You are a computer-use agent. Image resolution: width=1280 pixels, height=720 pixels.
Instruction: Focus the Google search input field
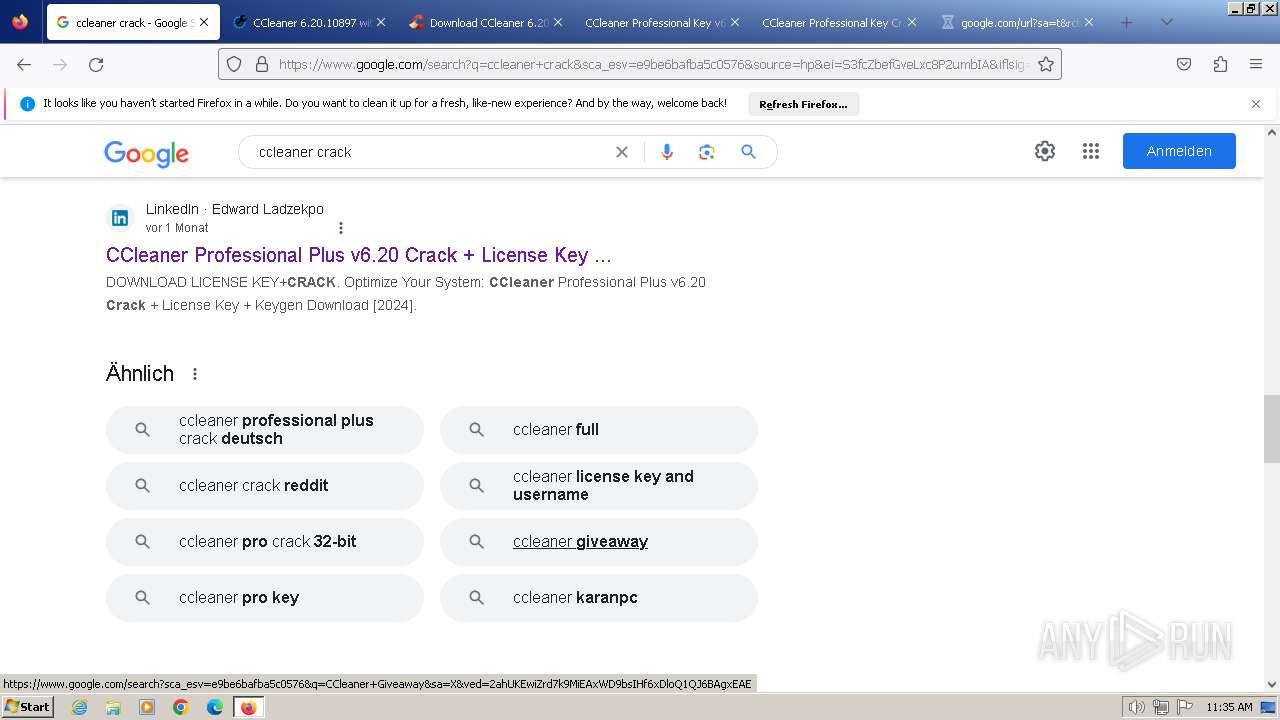(430, 152)
